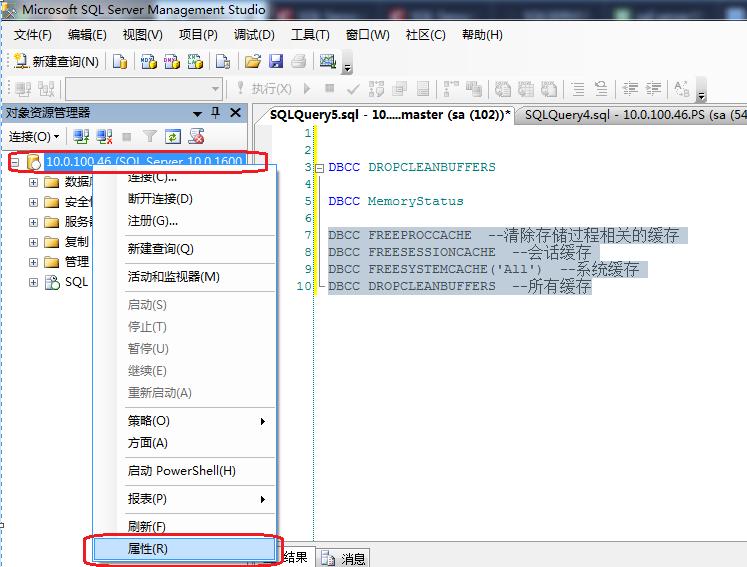Expand the 复制 folder node

tap(33, 242)
